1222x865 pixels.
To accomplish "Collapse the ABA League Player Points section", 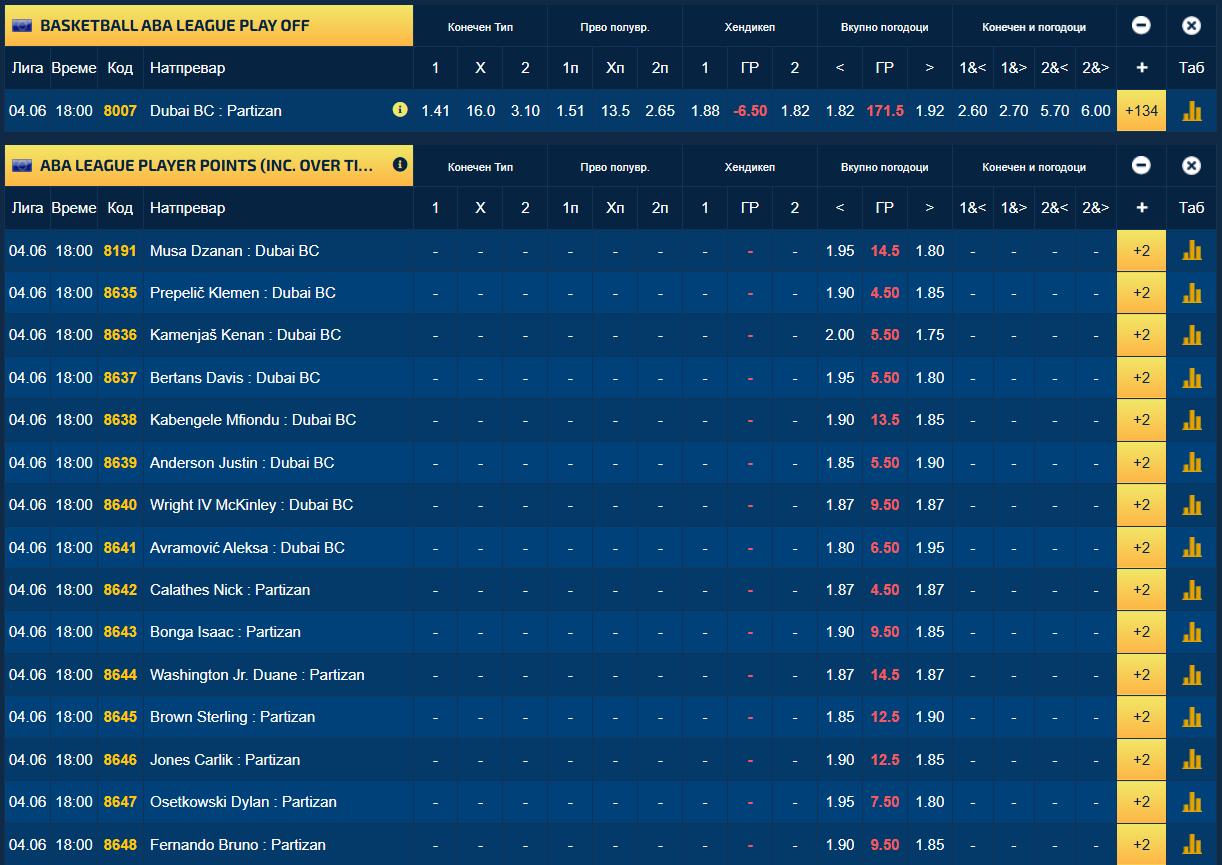I will tap(1141, 166).
